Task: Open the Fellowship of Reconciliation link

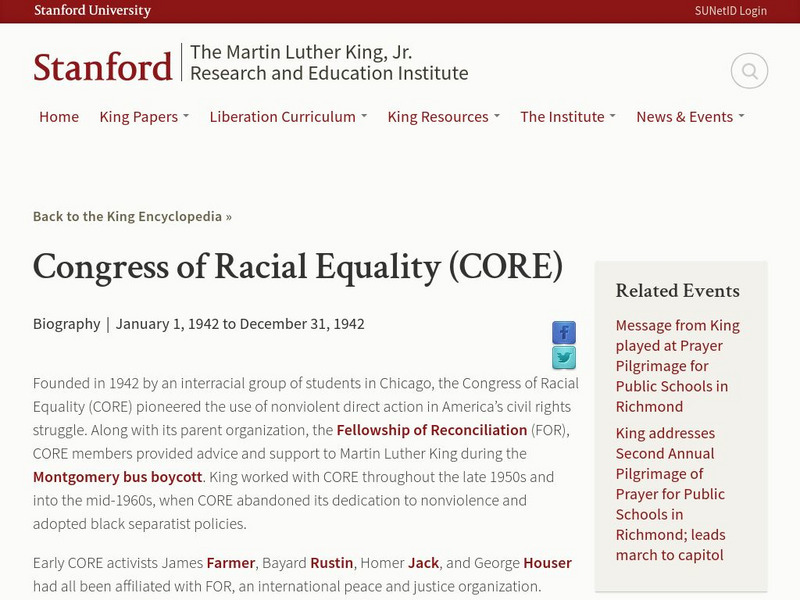Action: 432,430
